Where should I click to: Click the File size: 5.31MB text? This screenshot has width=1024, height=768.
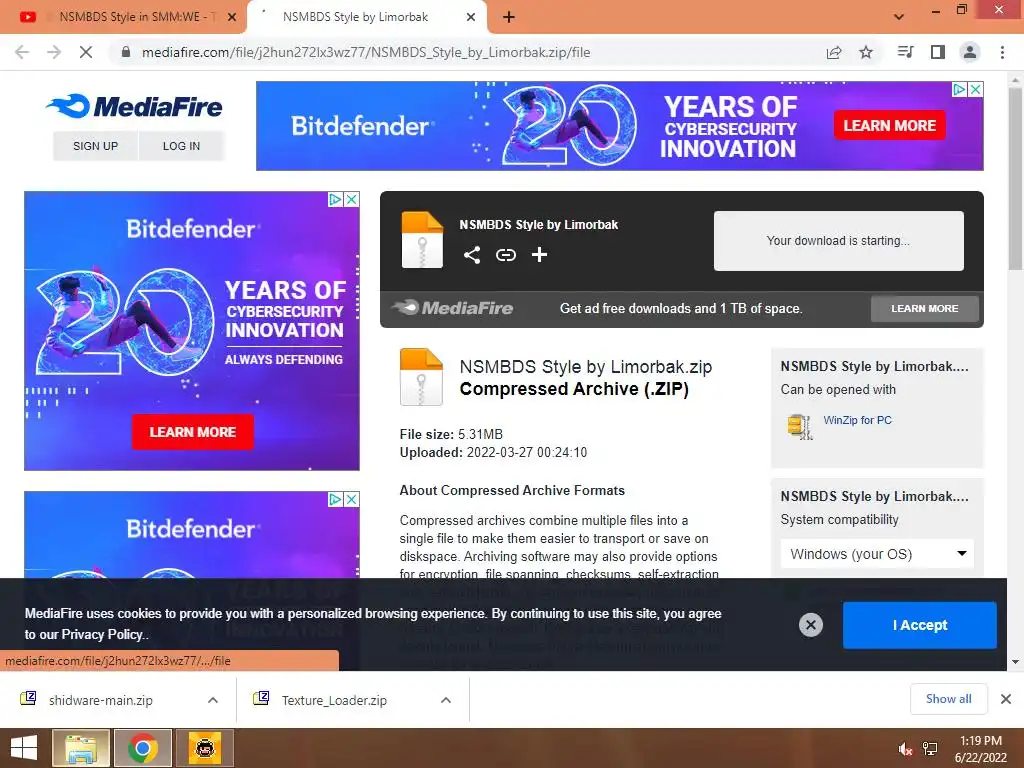click(451, 434)
